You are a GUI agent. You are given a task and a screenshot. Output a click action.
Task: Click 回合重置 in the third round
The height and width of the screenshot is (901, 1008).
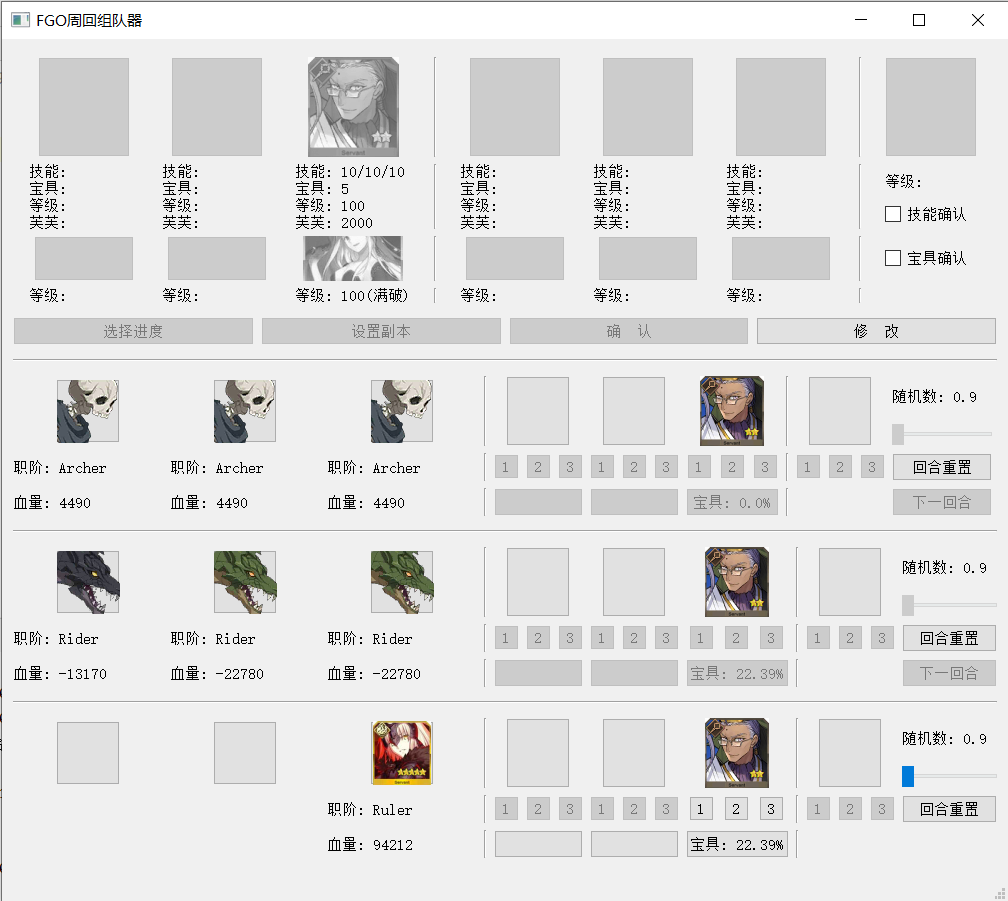pyautogui.click(x=949, y=809)
